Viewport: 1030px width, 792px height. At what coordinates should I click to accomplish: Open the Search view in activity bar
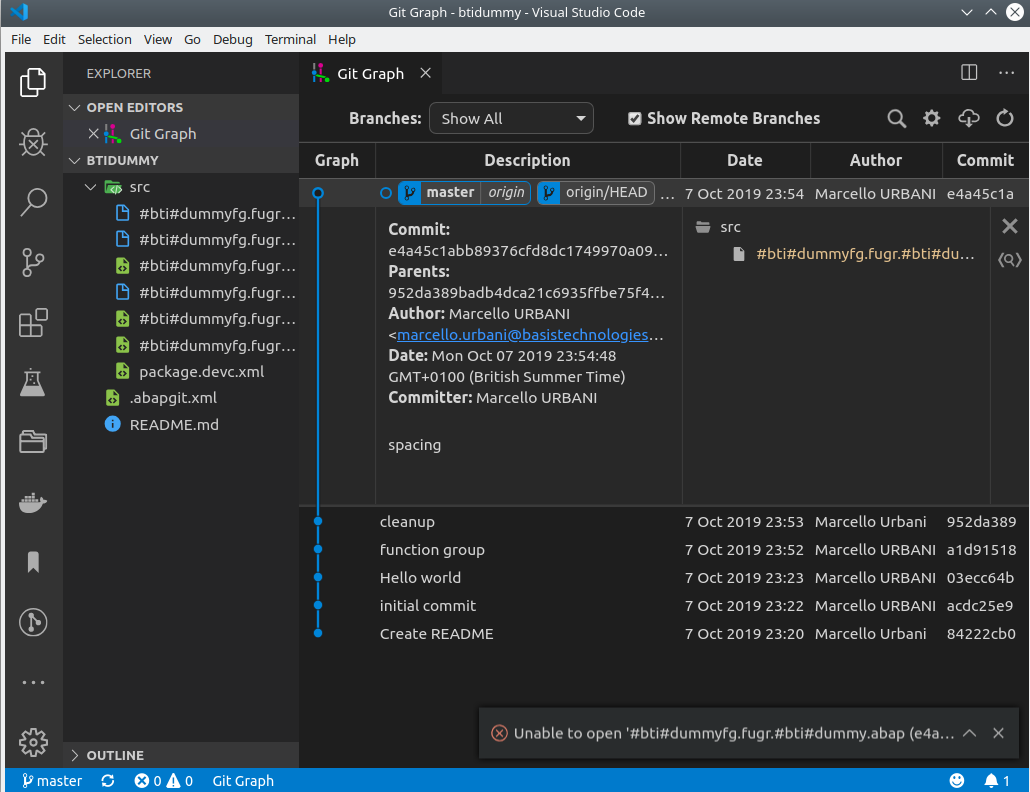33,202
